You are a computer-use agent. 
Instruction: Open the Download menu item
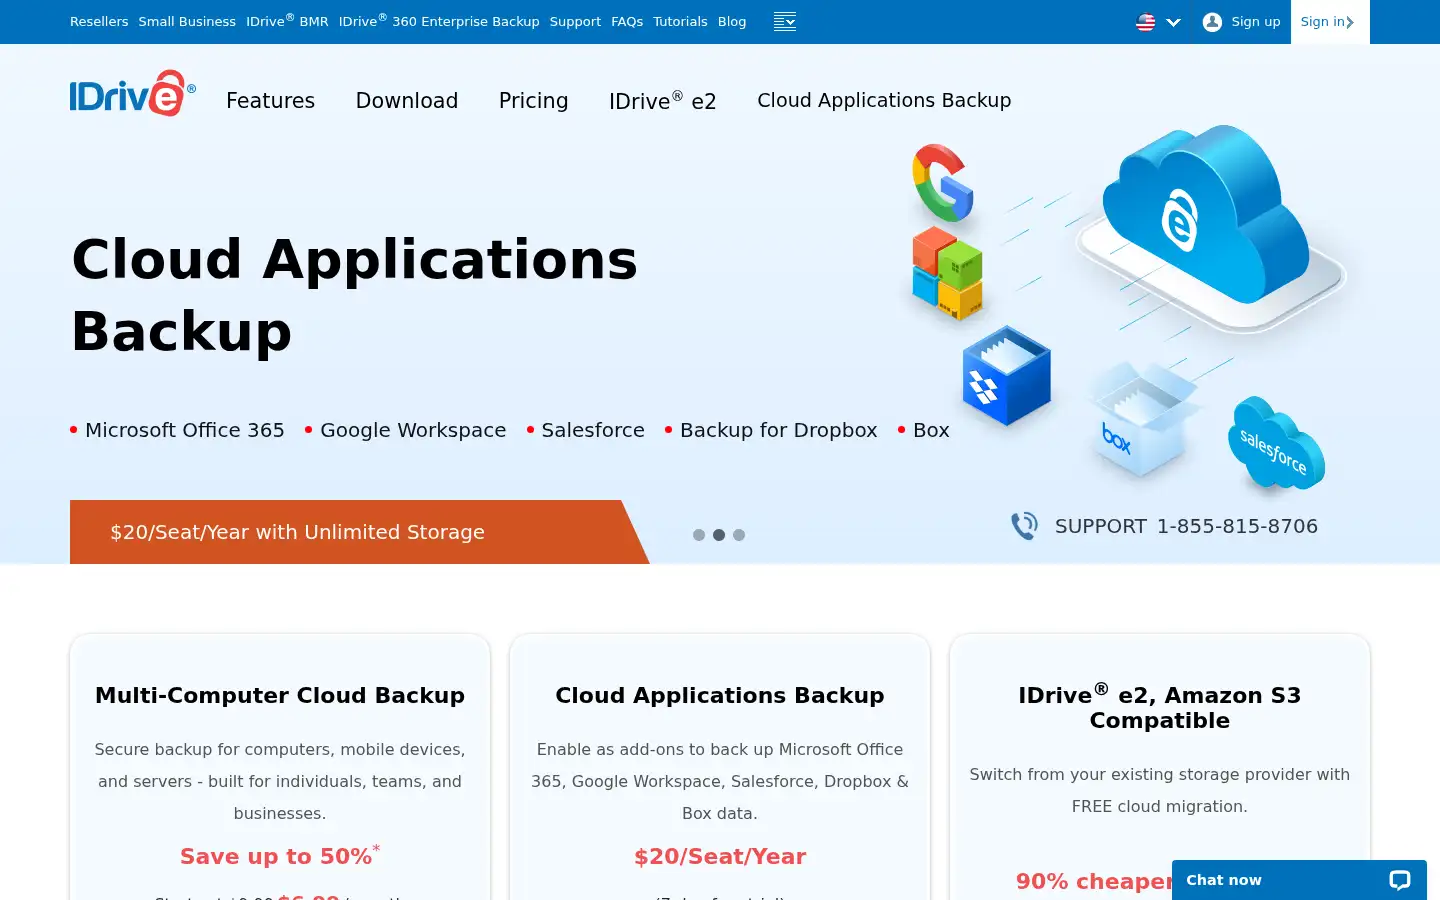pyautogui.click(x=407, y=101)
